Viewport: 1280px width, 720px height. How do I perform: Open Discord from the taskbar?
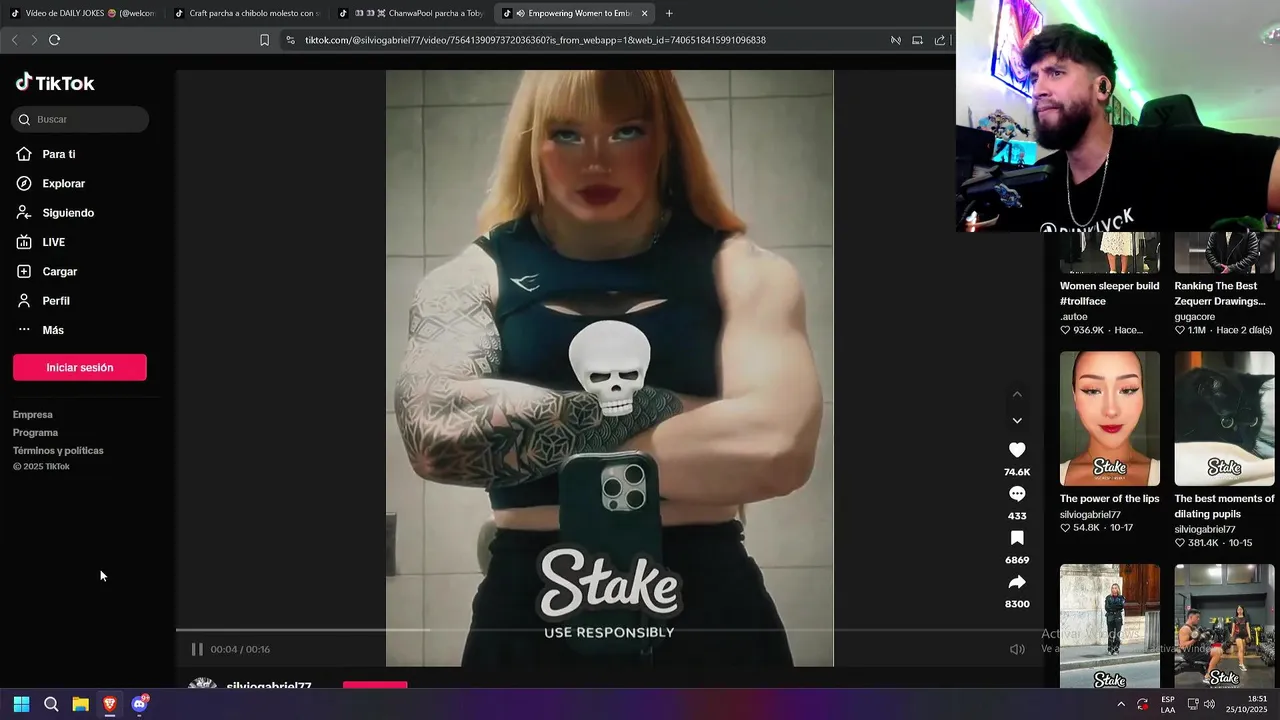139,704
